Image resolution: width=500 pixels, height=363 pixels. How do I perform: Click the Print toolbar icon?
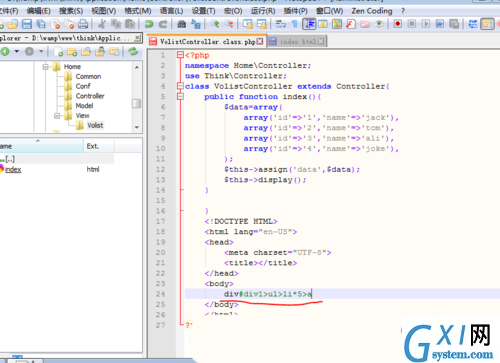click(83, 24)
